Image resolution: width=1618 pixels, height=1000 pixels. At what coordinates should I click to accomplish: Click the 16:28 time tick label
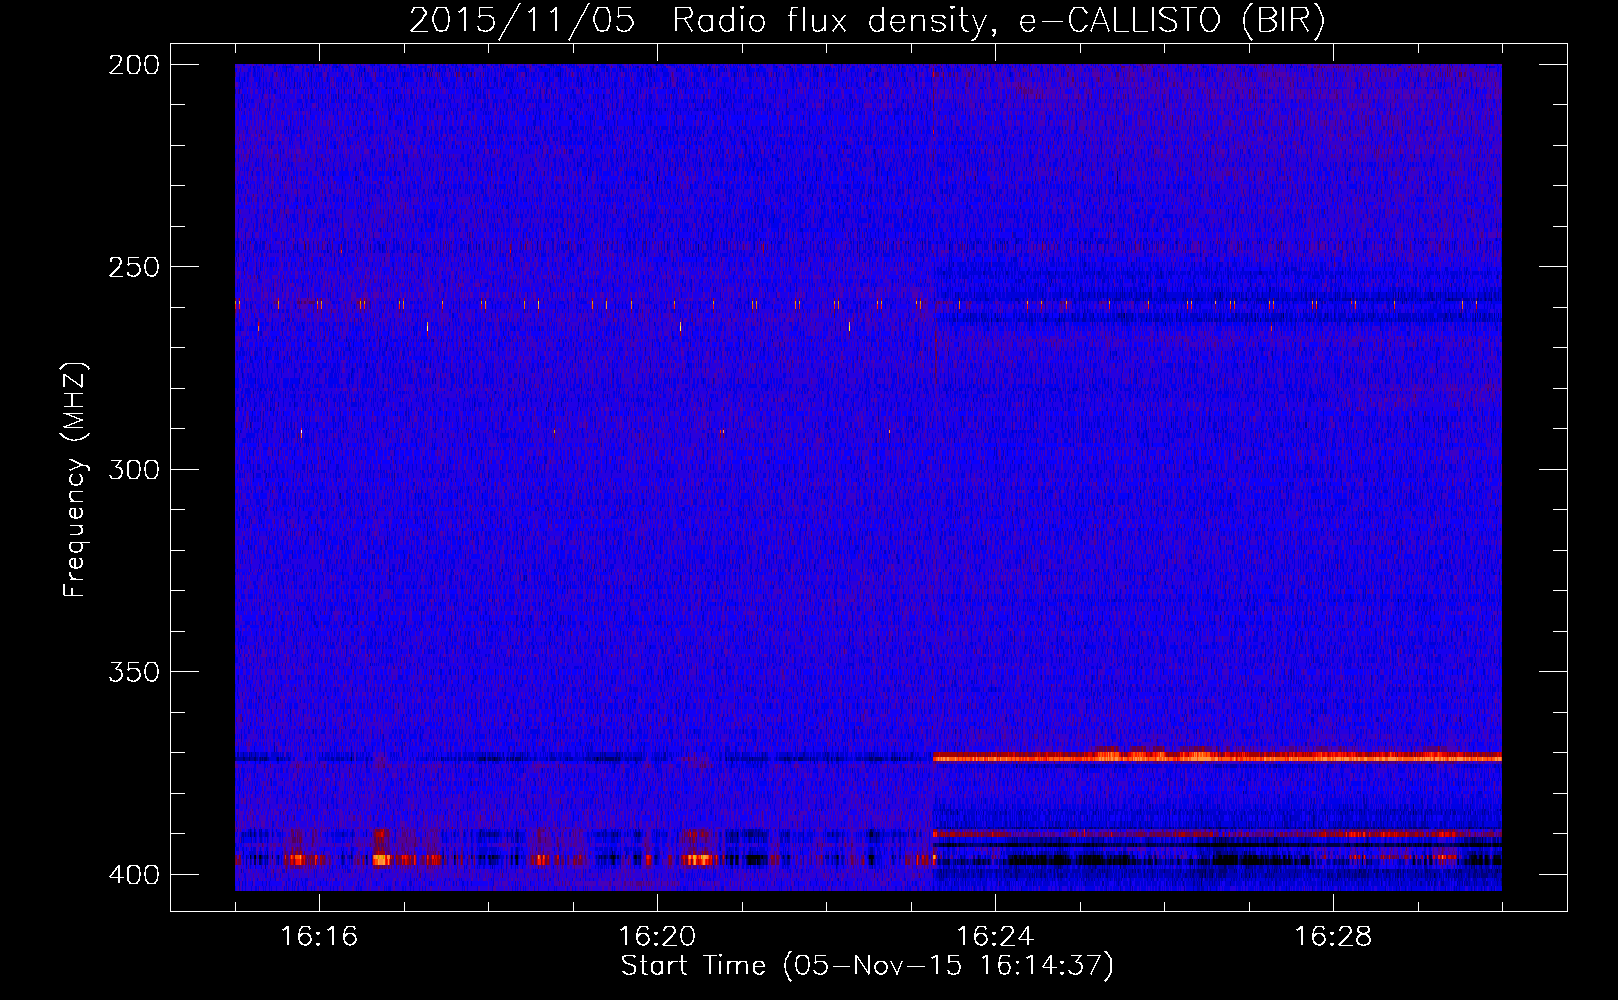(1333, 936)
